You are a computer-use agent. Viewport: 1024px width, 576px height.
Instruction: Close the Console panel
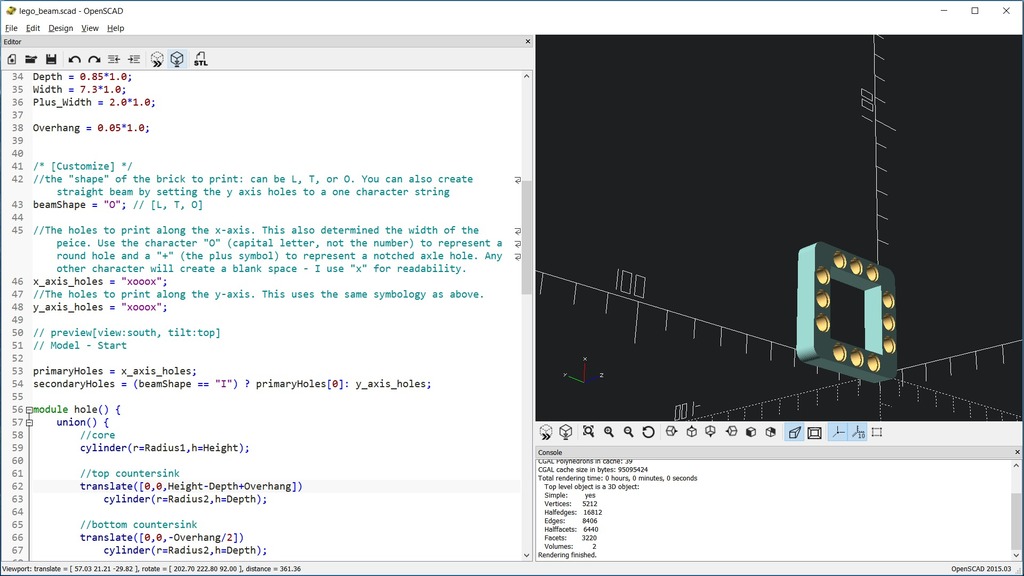click(x=1016, y=452)
